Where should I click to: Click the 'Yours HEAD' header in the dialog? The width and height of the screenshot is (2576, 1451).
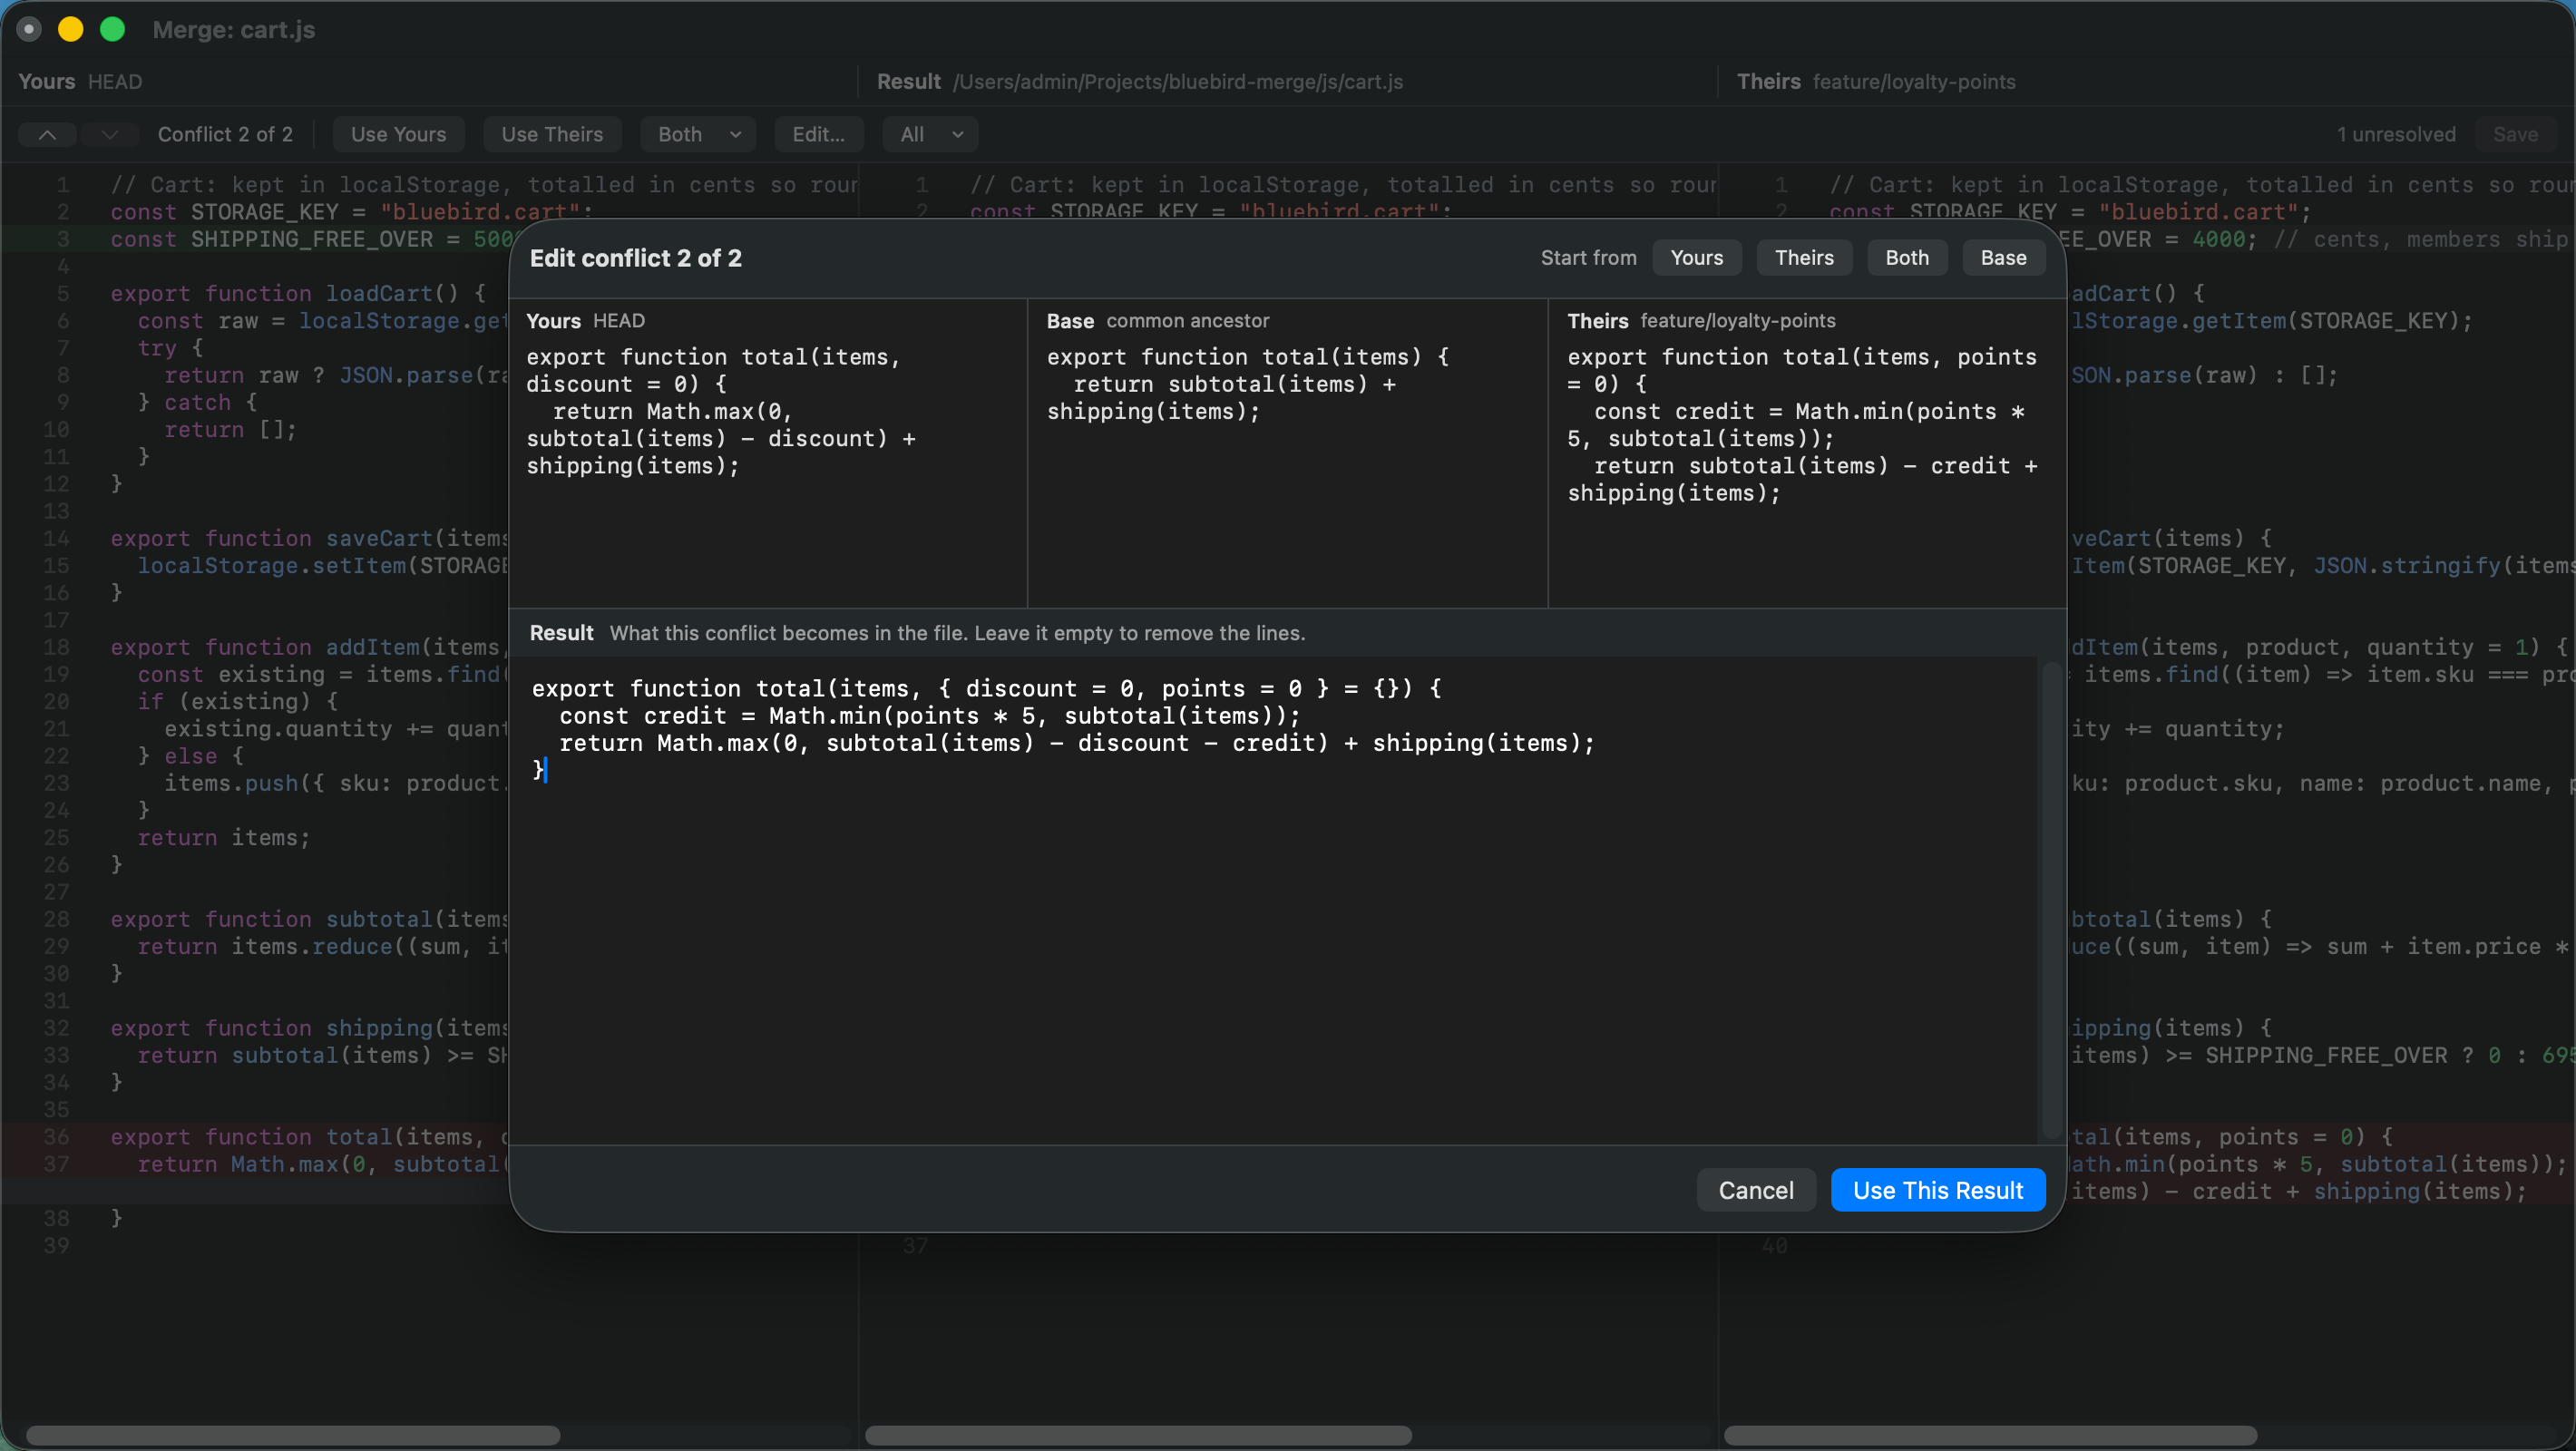[x=585, y=321]
